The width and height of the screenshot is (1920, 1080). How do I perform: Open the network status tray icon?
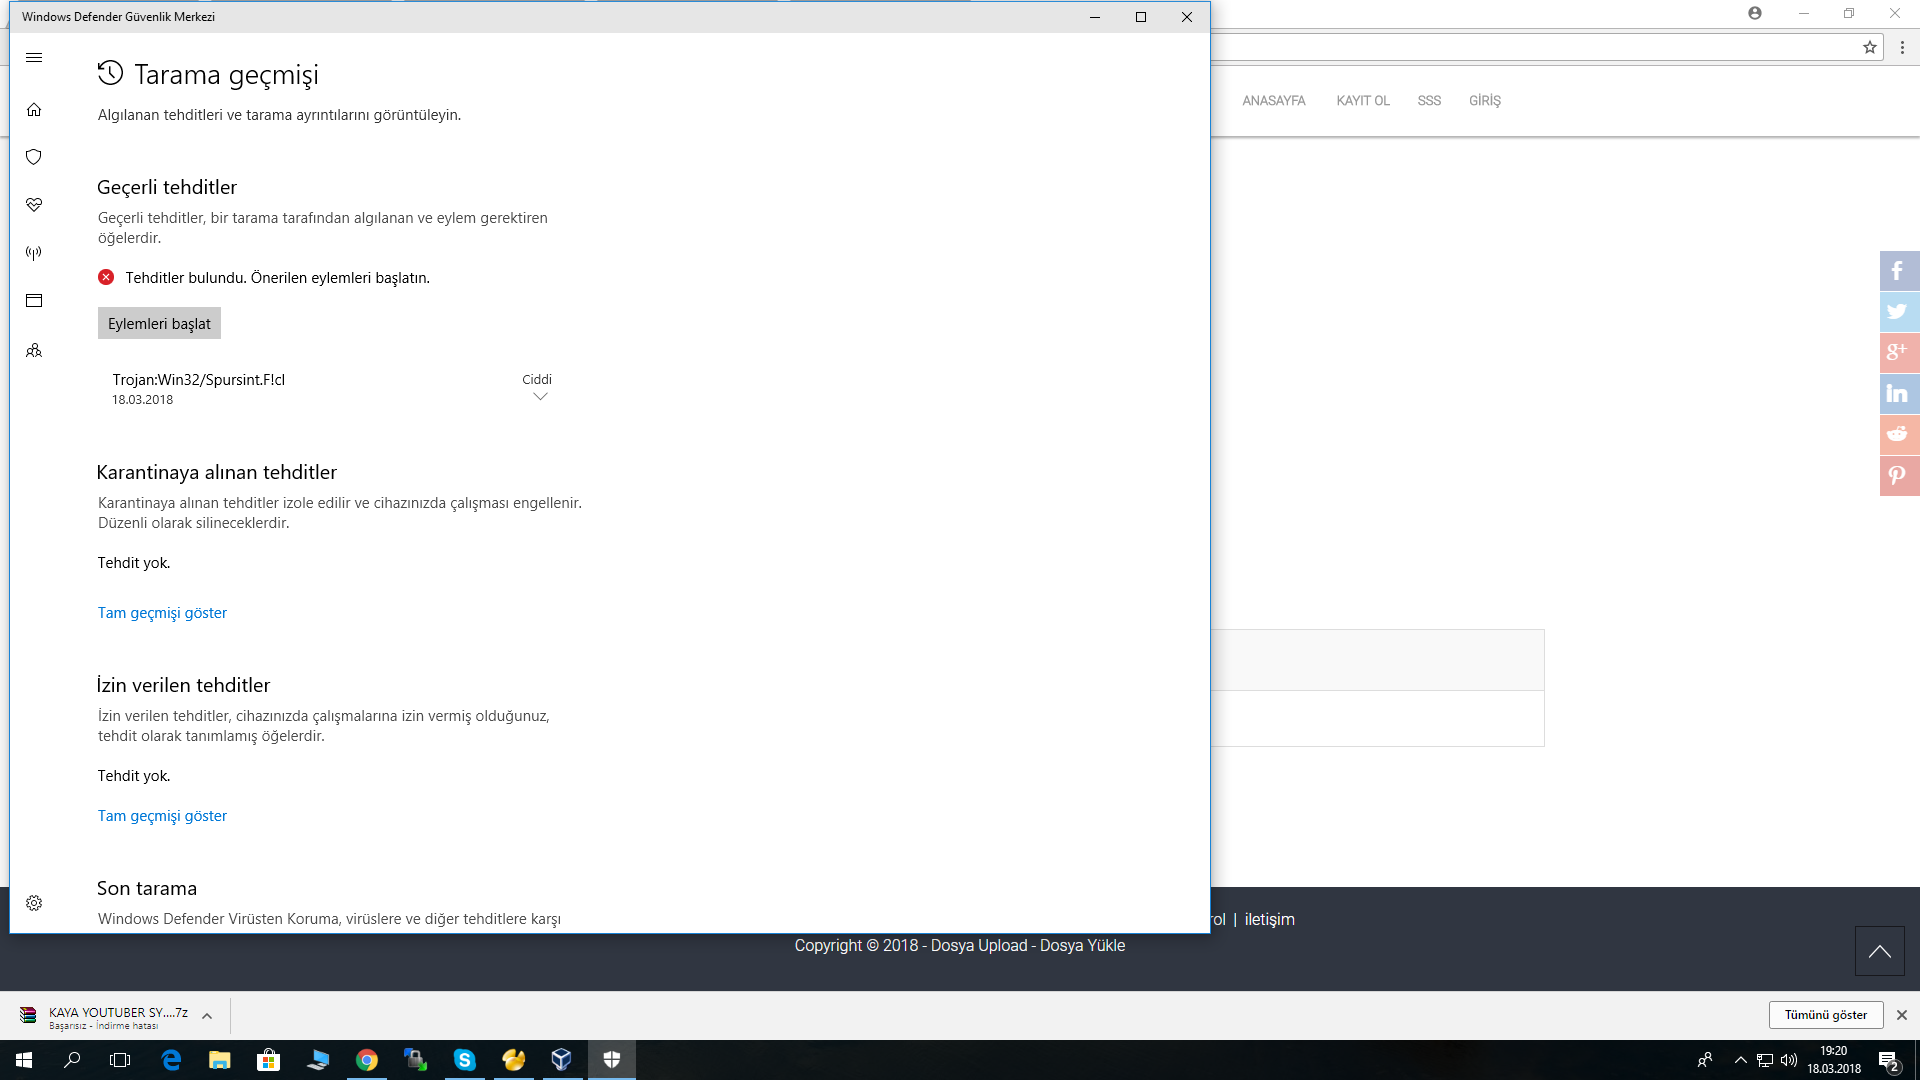1765,1060
